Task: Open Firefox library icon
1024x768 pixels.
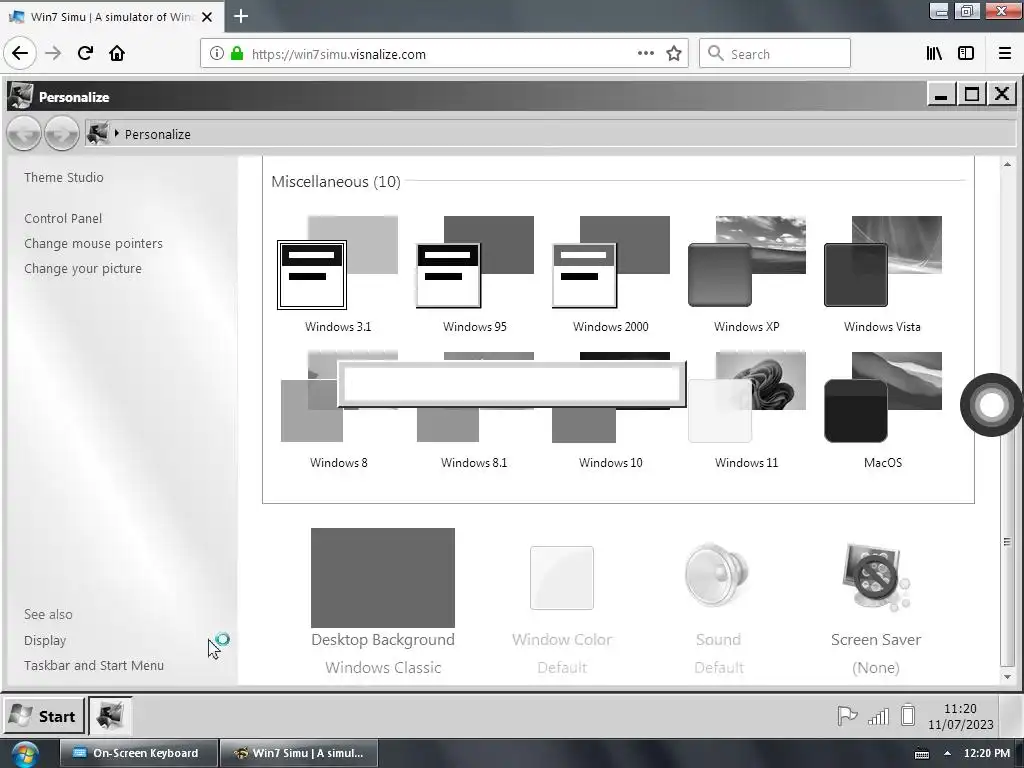Action: click(934, 54)
